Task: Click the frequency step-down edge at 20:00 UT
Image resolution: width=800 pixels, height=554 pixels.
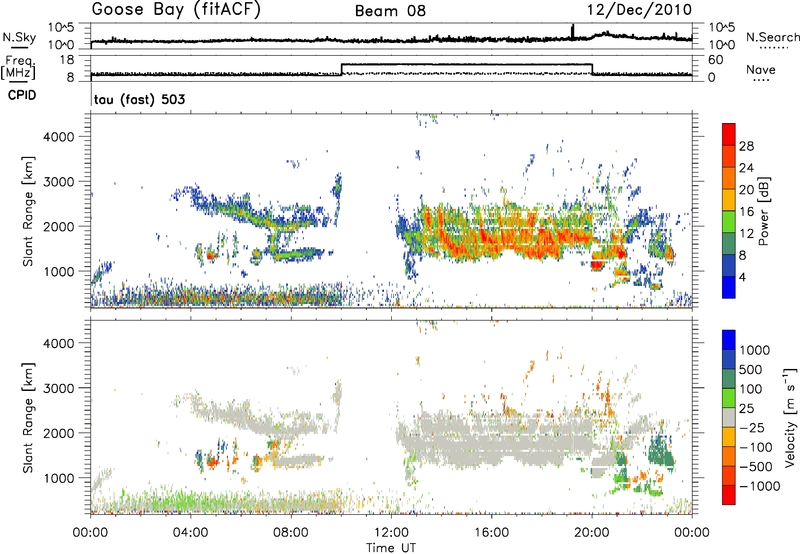Action: point(592,69)
